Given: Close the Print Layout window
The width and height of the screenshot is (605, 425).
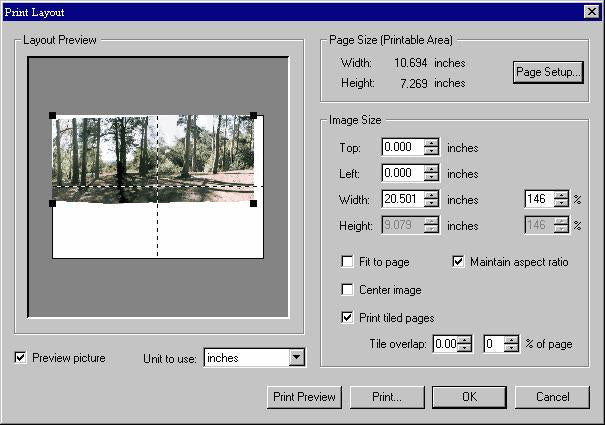Looking at the screenshot, I should [591, 11].
